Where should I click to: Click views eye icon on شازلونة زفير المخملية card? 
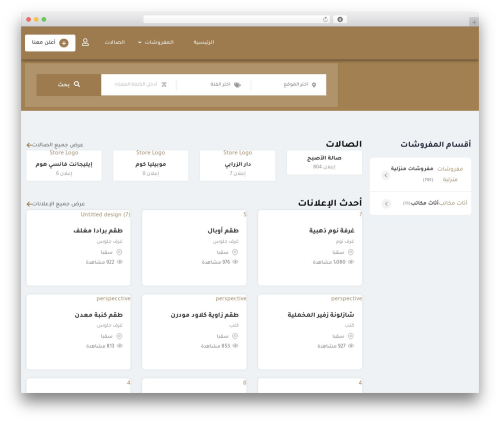351,346
